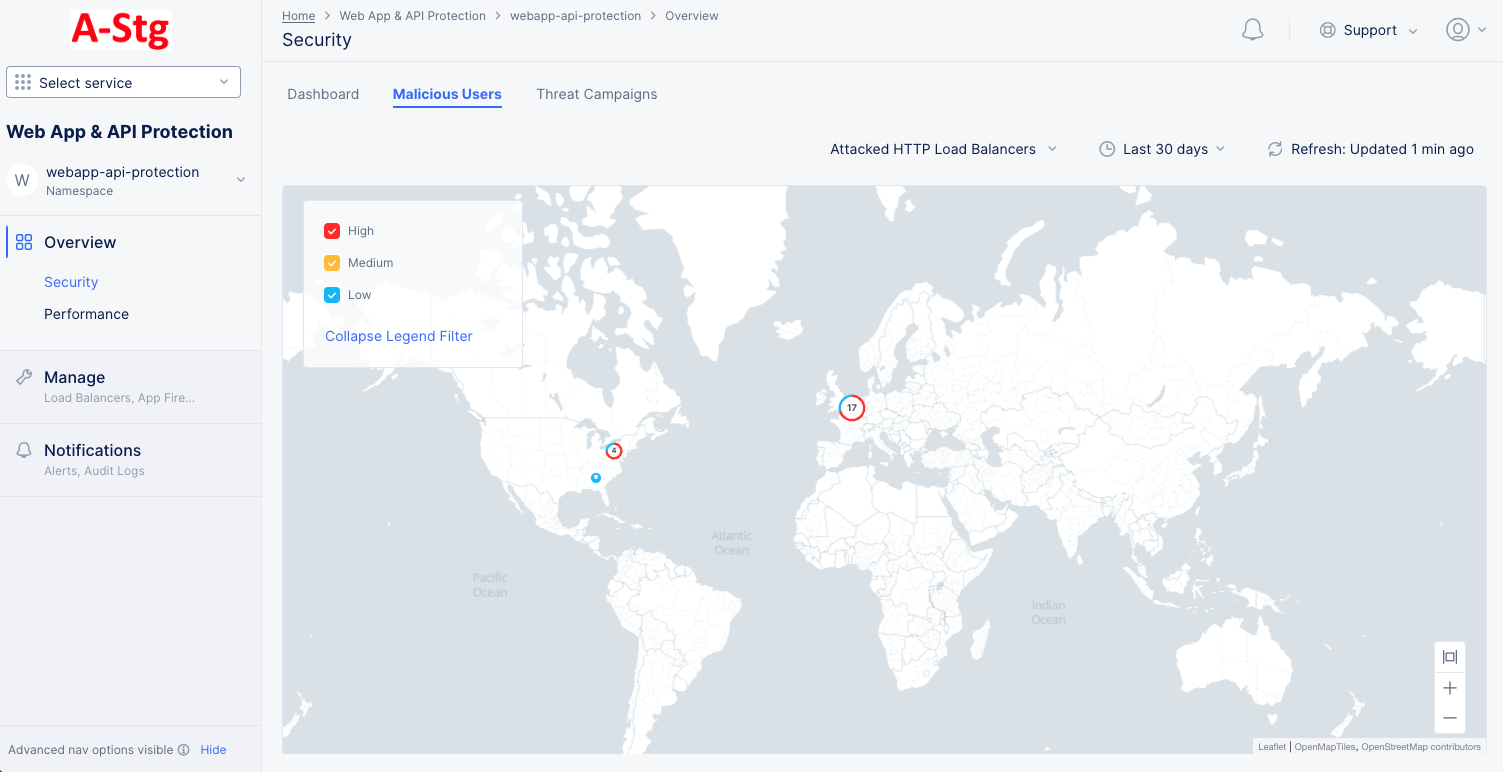Screen dimensions: 1503x772
Task: Uncheck the High severity filter
Action: point(331,231)
